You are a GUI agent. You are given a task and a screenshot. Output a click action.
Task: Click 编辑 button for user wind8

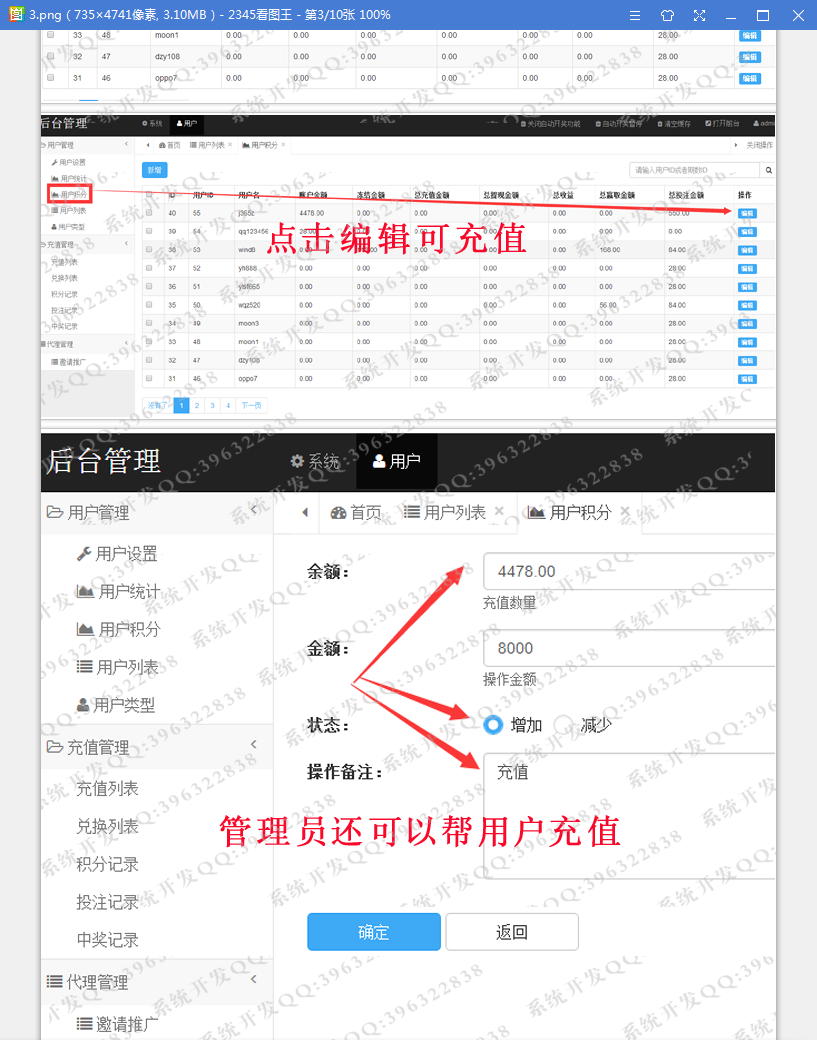click(x=747, y=250)
